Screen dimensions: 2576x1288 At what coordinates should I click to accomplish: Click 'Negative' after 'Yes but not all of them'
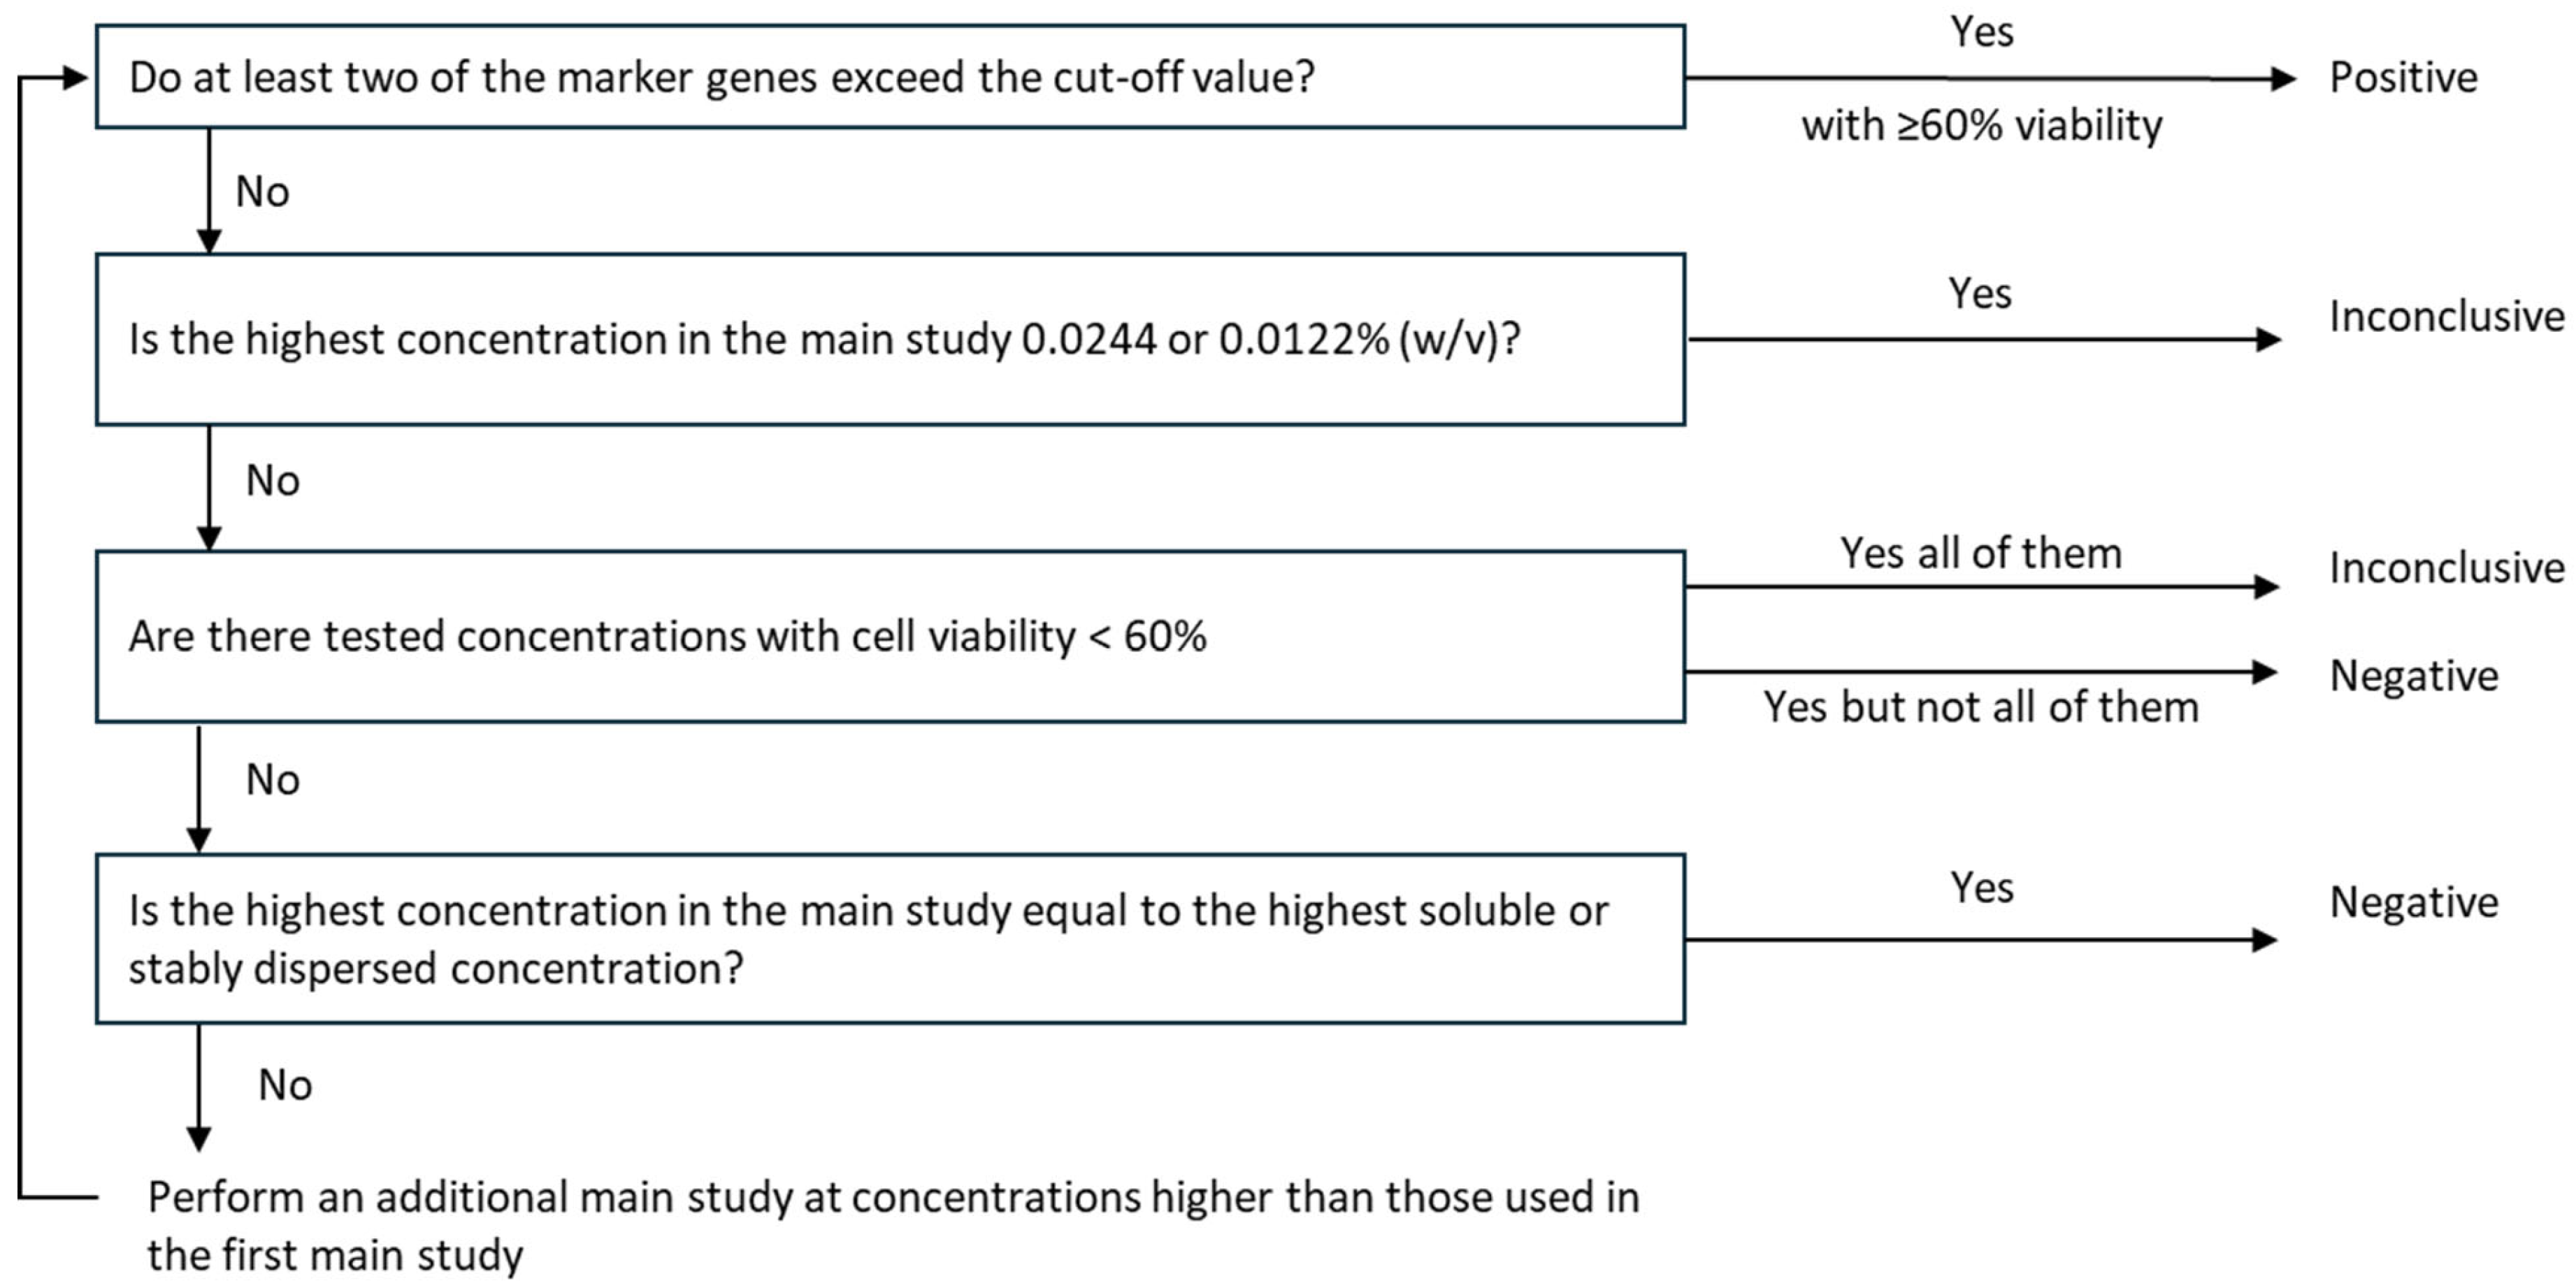[2413, 676]
